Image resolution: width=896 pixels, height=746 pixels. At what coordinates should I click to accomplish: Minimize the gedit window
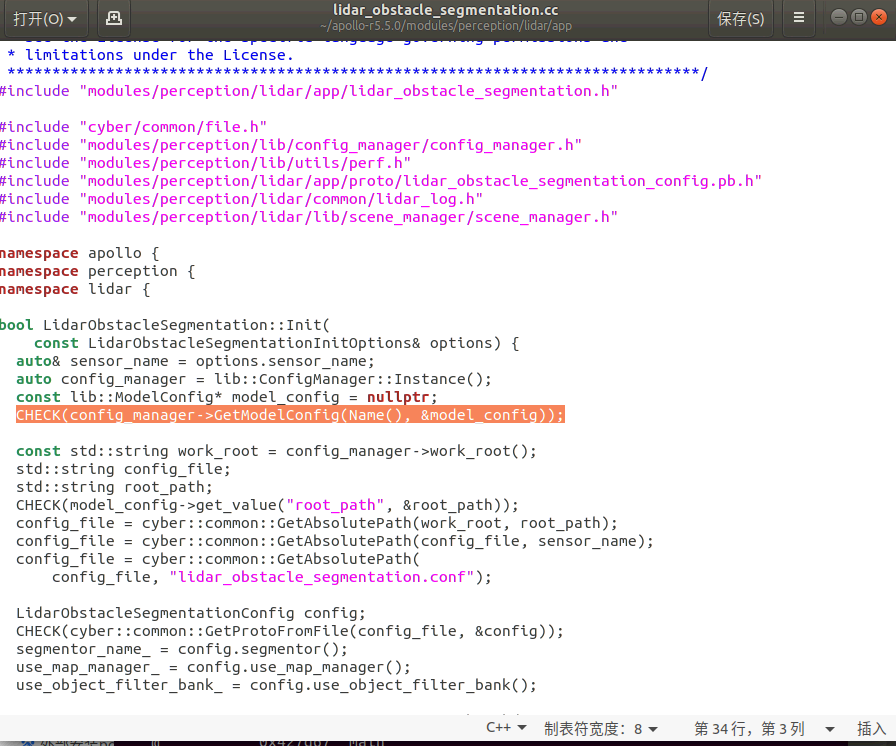click(839, 17)
